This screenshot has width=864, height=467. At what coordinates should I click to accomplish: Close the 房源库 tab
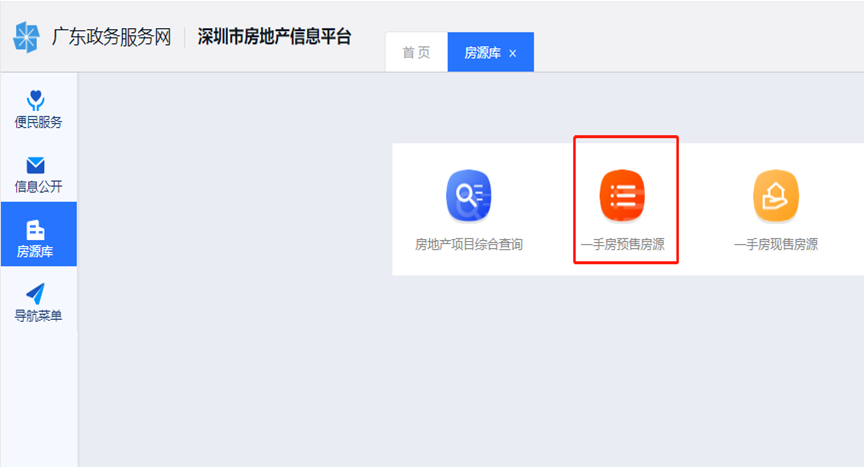click(512, 53)
